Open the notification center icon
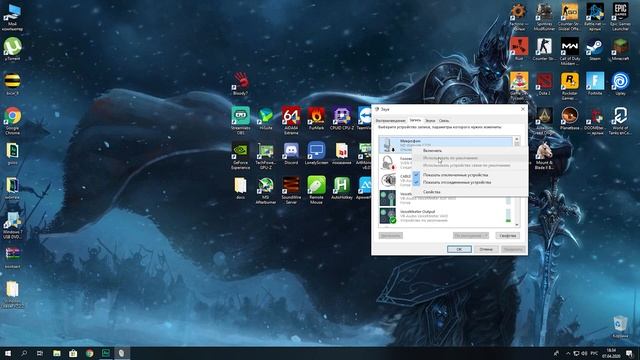The height and width of the screenshot is (360, 640). click(629, 353)
